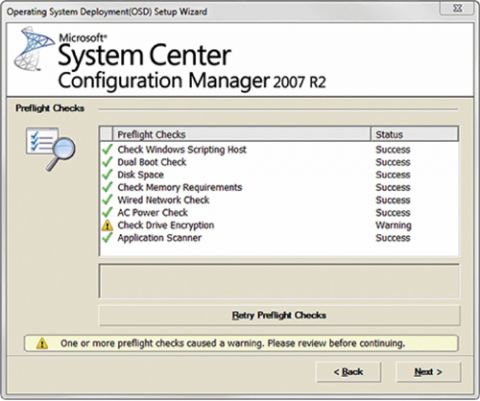The height and width of the screenshot is (401, 480).
Task: Click the Success status for Disk Space
Action: (x=393, y=175)
